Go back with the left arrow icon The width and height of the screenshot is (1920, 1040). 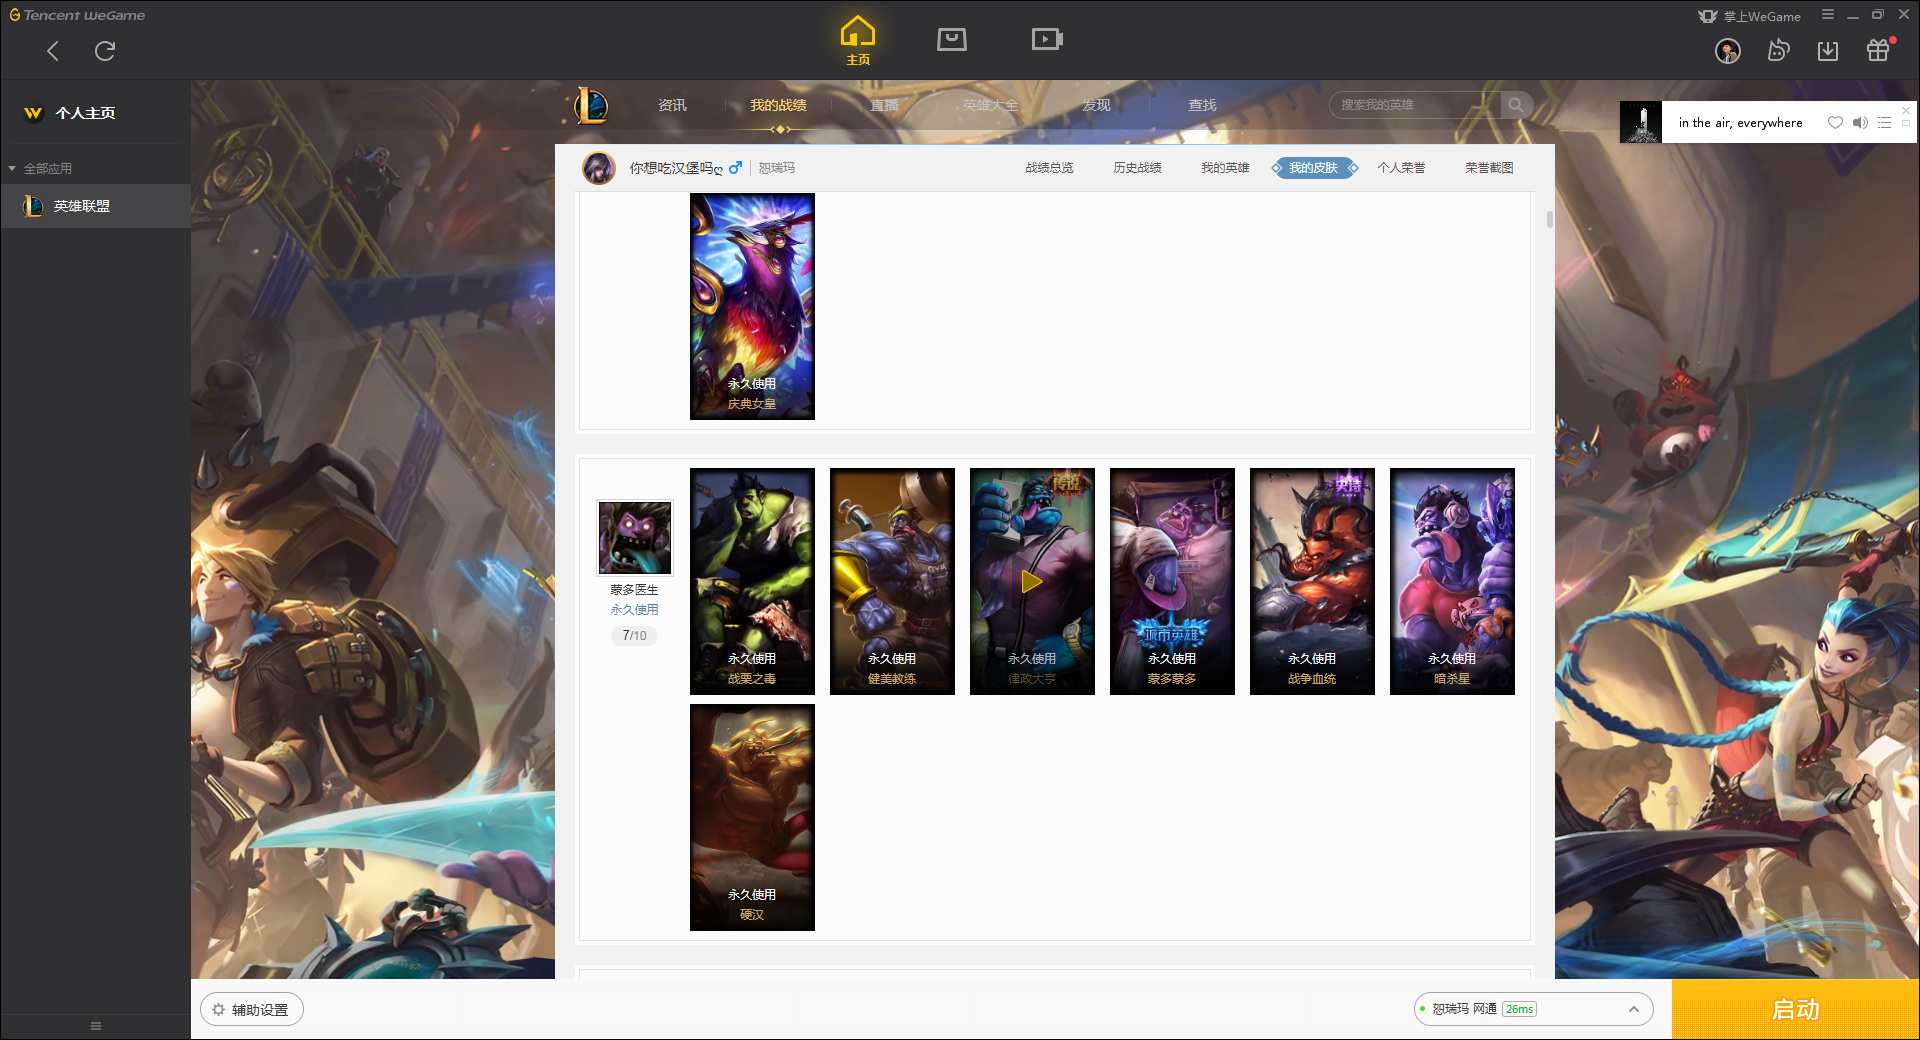[53, 51]
